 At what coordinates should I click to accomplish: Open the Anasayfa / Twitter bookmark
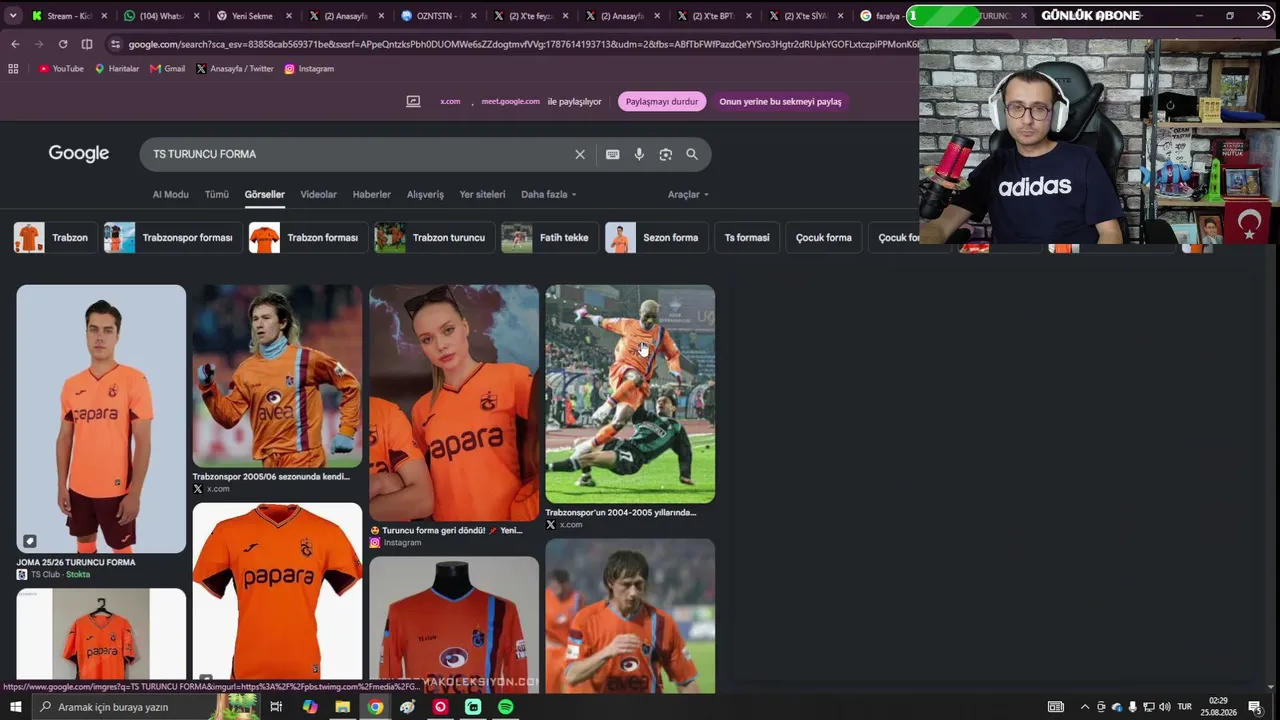[235, 69]
